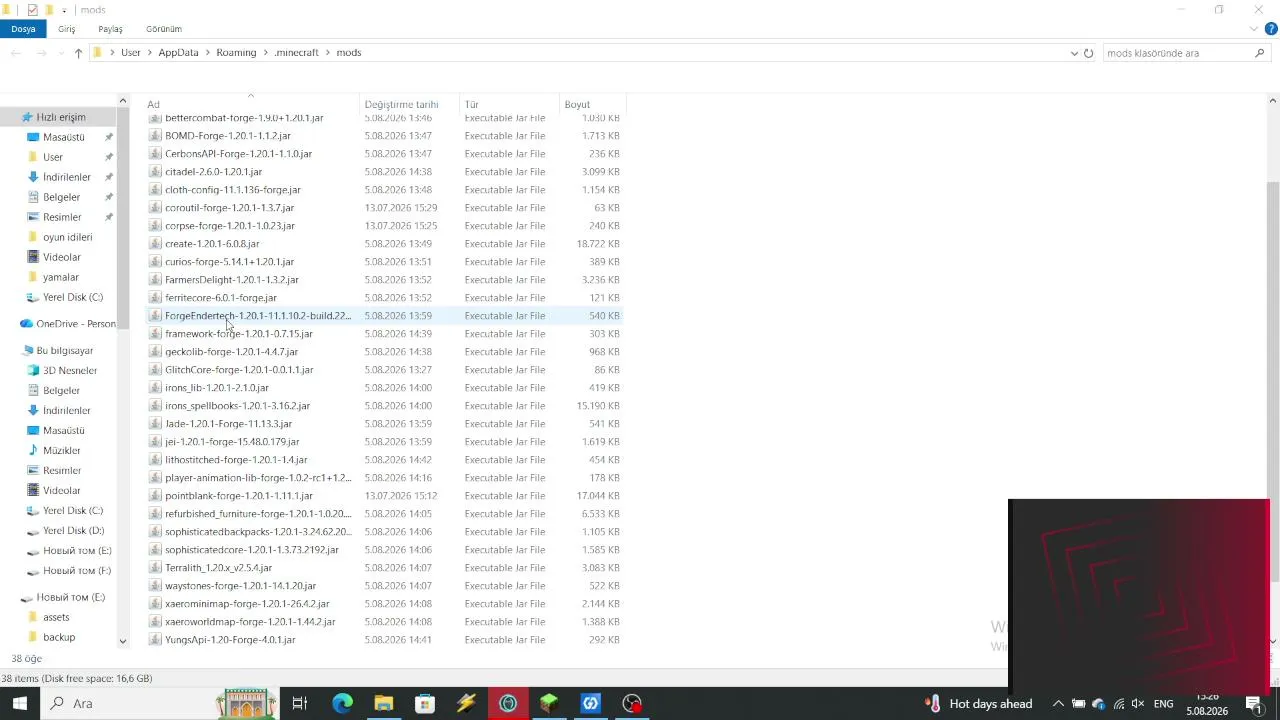Select the create-1.20.1-6.0.8.jar file icon
The height and width of the screenshot is (720, 1280).
tap(155, 244)
